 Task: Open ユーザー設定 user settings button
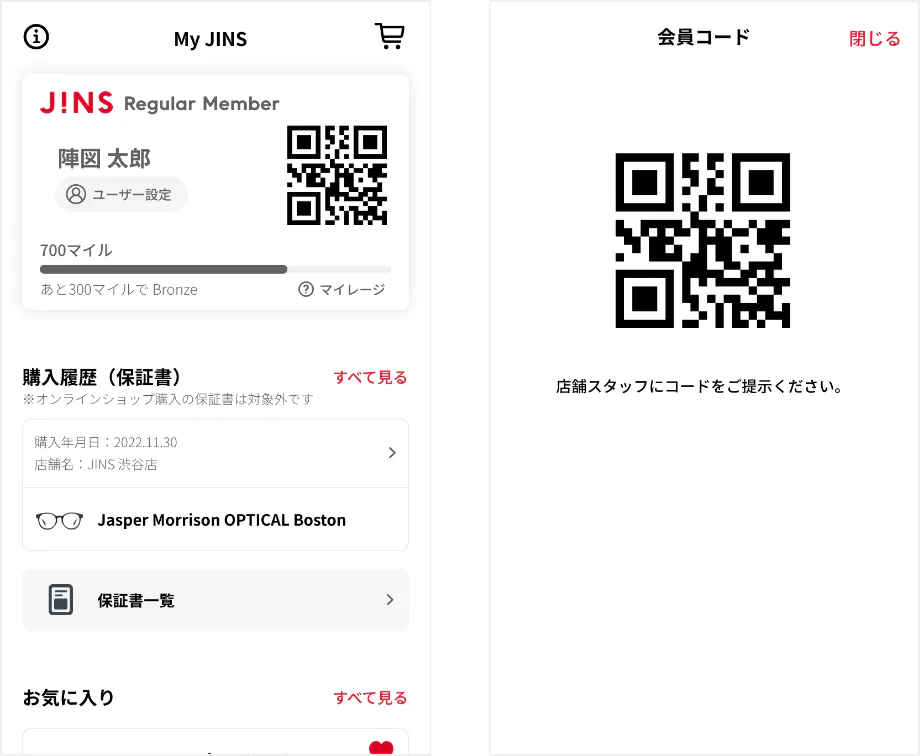[x=121, y=194]
